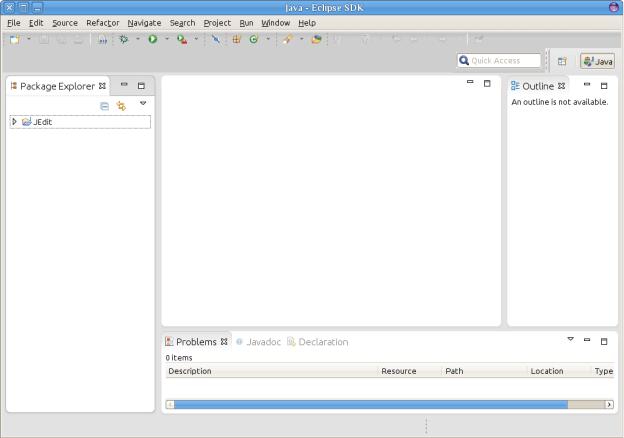Open the Edit menu
624x438 pixels.
pyautogui.click(x=36, y=23)
